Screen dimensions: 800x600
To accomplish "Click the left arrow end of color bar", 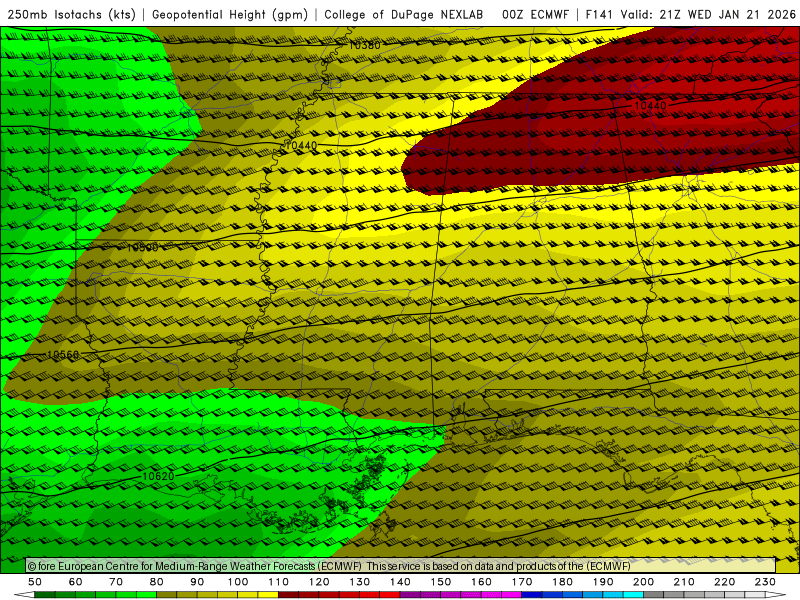I will [x=24, y=595].
